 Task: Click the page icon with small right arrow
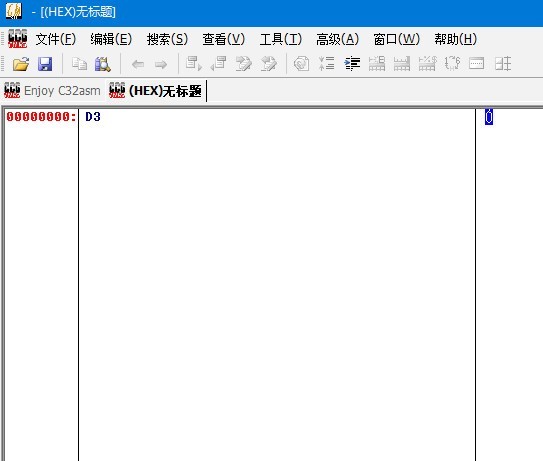coord(193,64)
